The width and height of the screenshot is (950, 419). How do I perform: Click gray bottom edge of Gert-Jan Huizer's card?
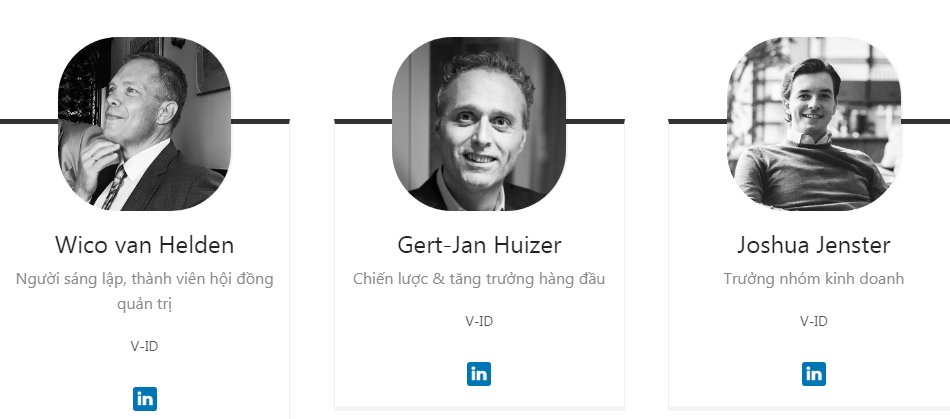pos(479,409)
